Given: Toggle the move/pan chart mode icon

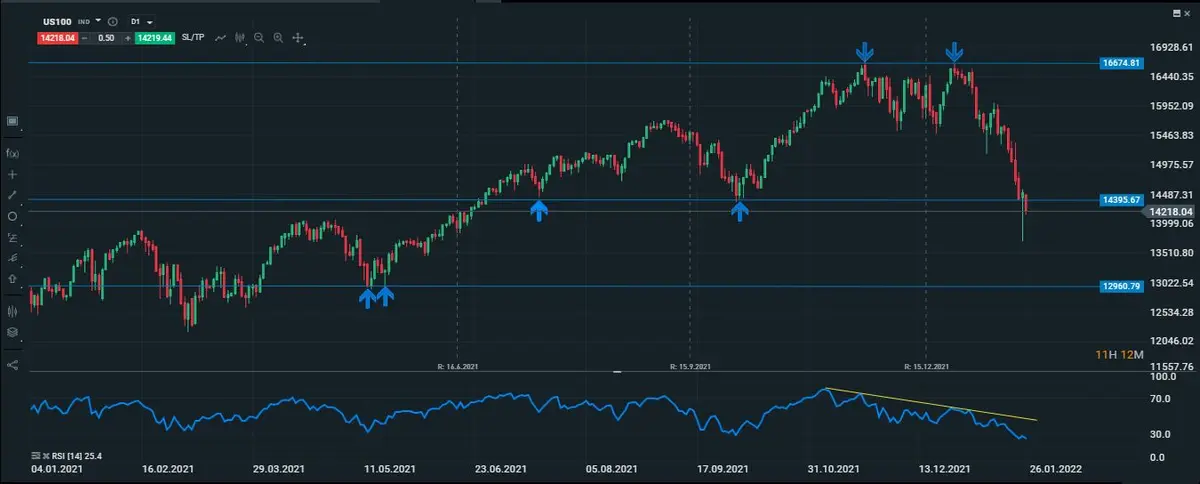Looking at the screenshot, I should [299, 38].
